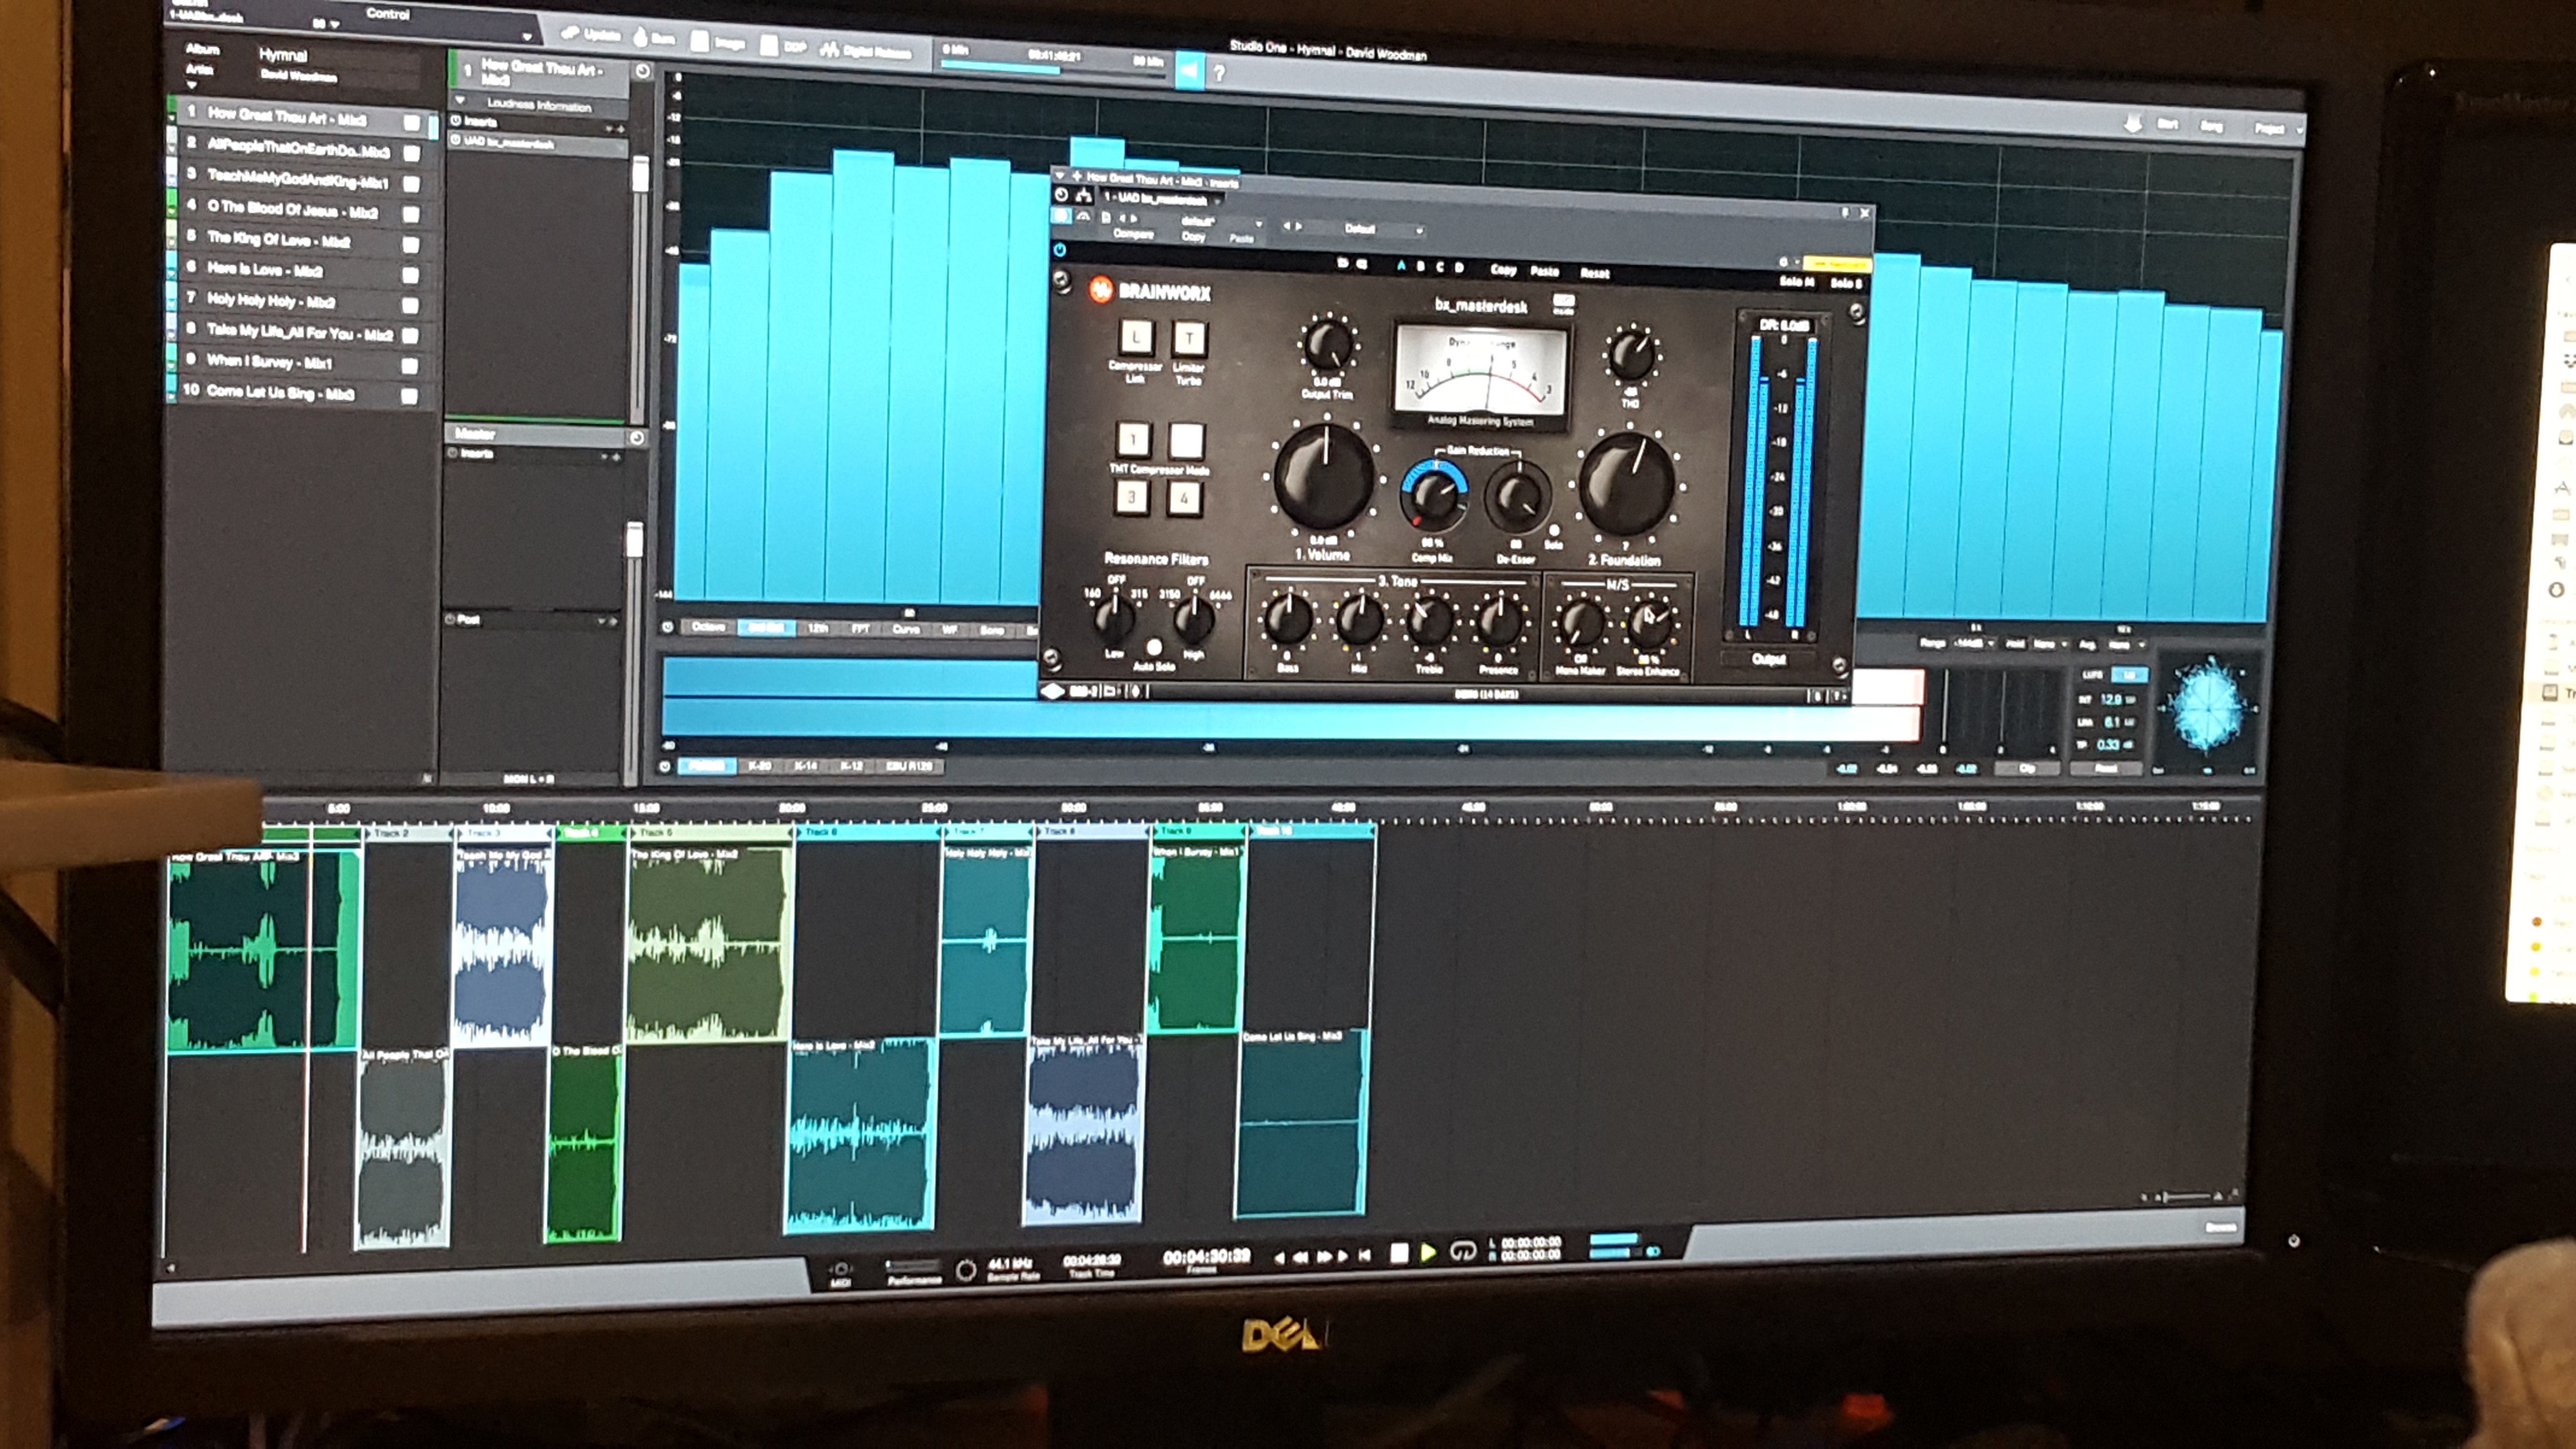Screen dimensions: 2576x1449
Task: Select TMT Compressor Mode 3
Action: [1131, 496]
